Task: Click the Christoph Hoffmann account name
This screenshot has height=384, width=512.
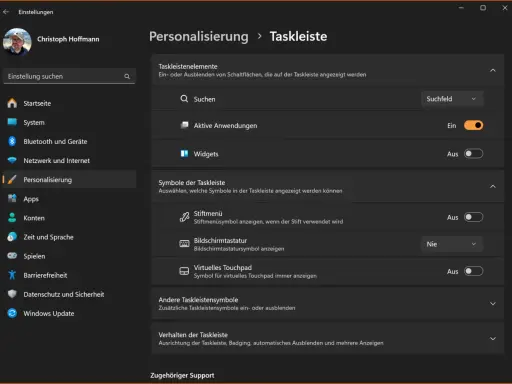Action: tap(68, 39)
